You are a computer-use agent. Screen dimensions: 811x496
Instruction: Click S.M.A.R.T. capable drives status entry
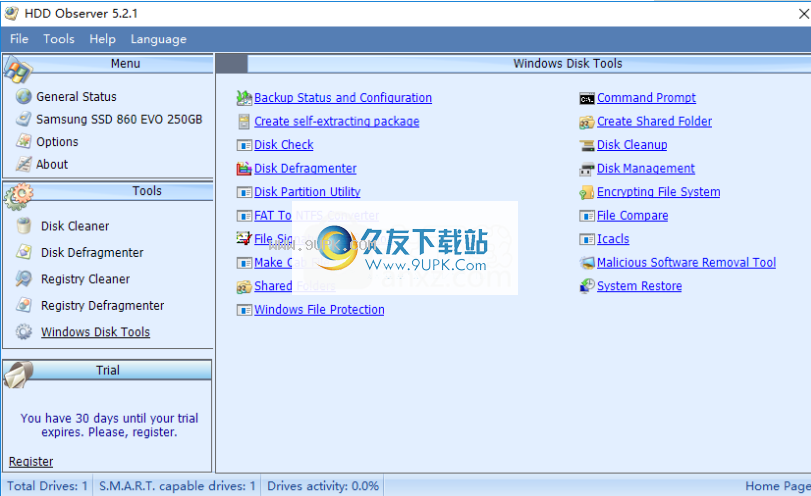177,486
